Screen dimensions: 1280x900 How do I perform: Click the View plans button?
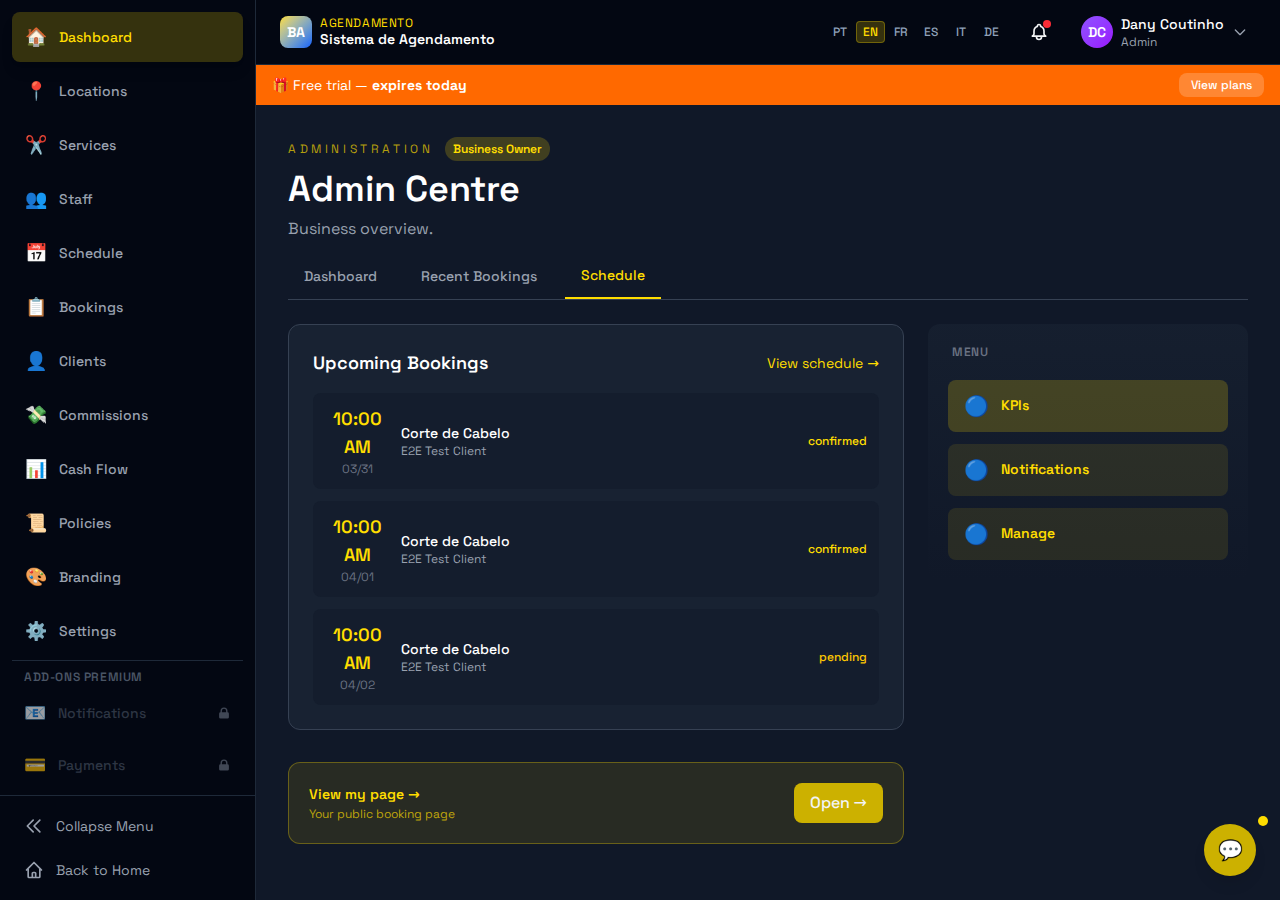pos(1221,85)
